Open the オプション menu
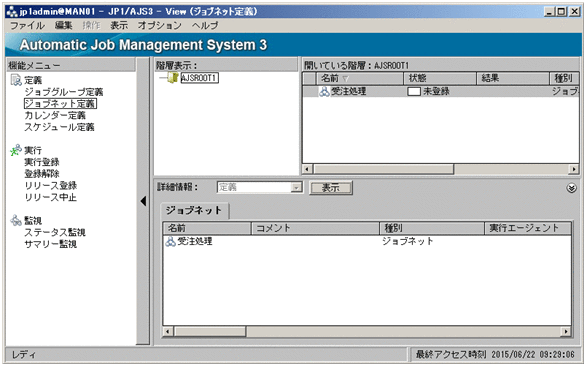The image size is (588, 367). (x=160, y=25)
